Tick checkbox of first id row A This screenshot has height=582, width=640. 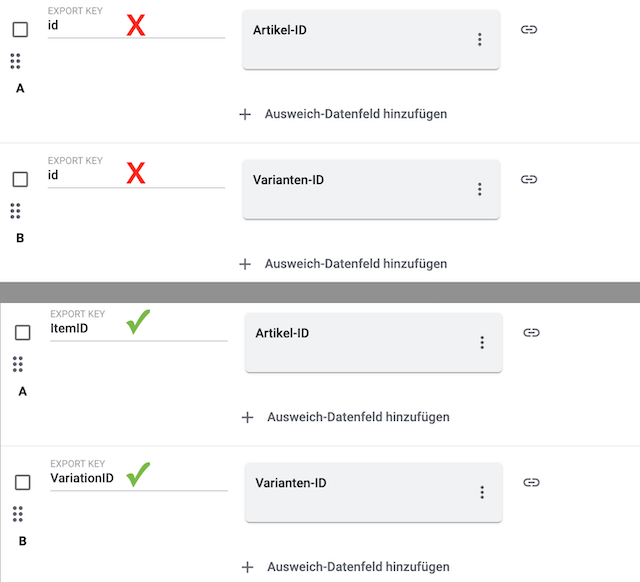coord(20,30)
